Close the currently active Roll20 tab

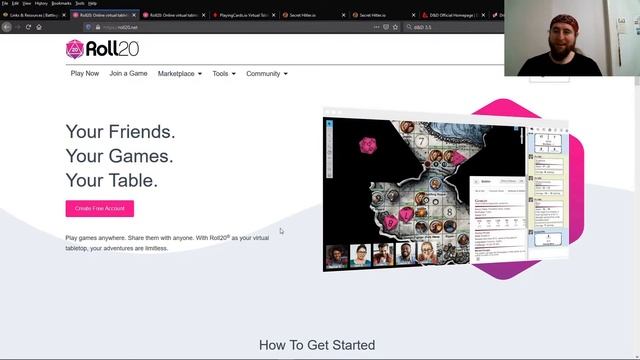tap(134, 15)
